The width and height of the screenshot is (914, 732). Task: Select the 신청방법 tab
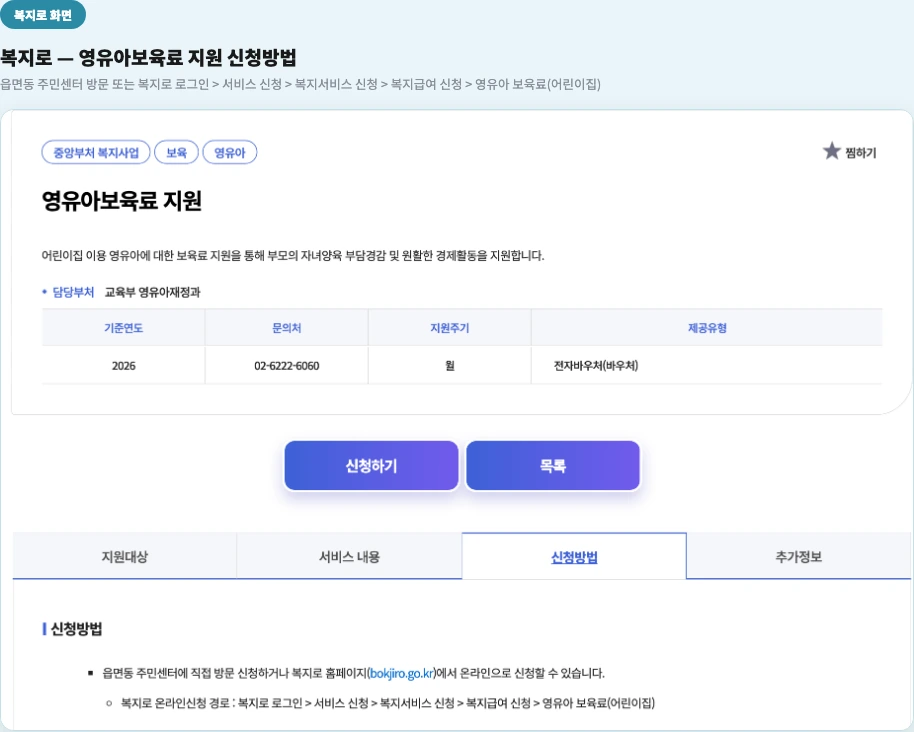pos(574,557)
